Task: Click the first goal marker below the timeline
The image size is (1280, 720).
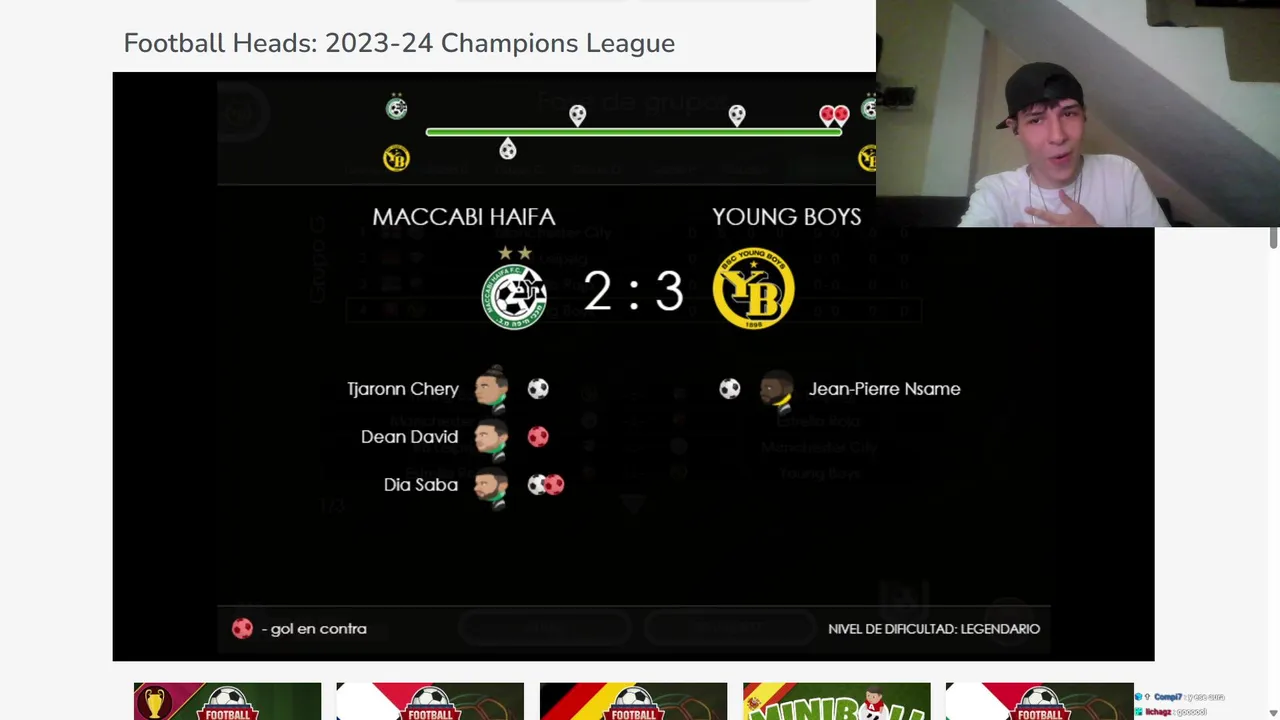Action: coord(508,149)
